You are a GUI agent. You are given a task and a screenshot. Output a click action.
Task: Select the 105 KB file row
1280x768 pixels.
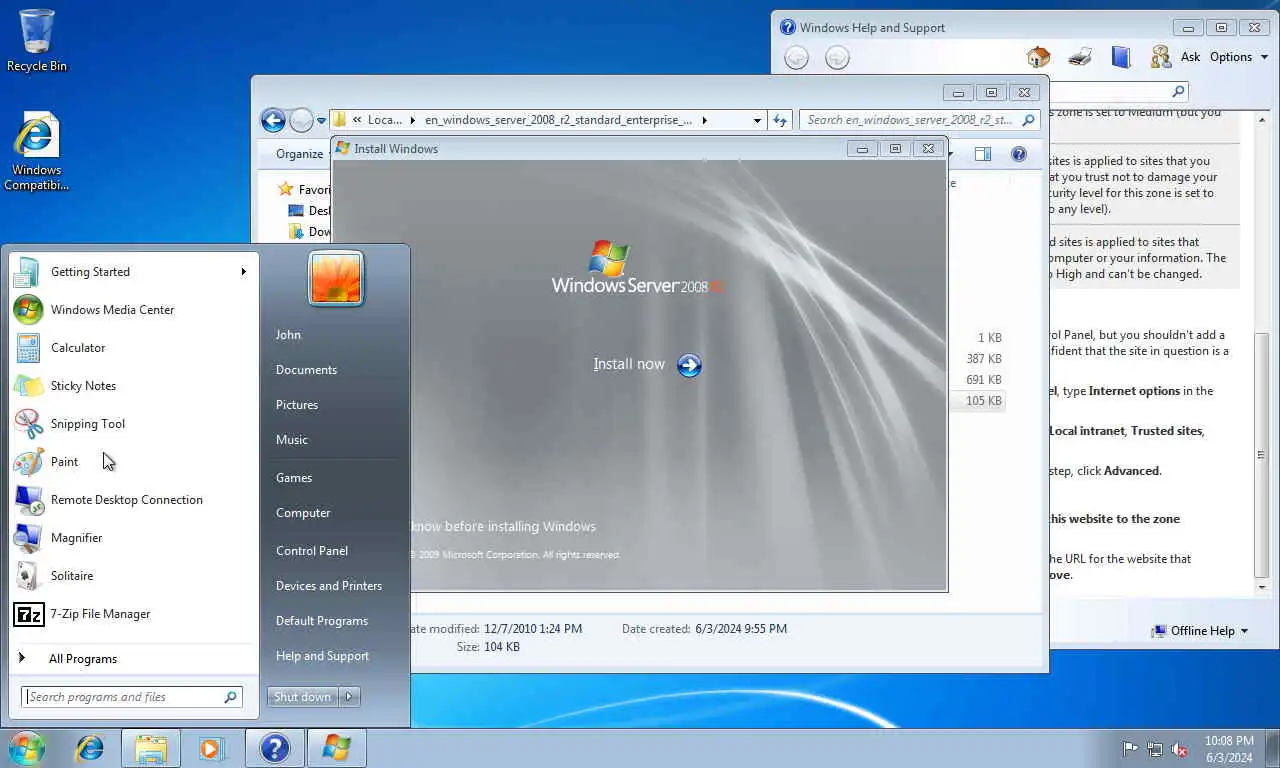(x=977, y=401)
